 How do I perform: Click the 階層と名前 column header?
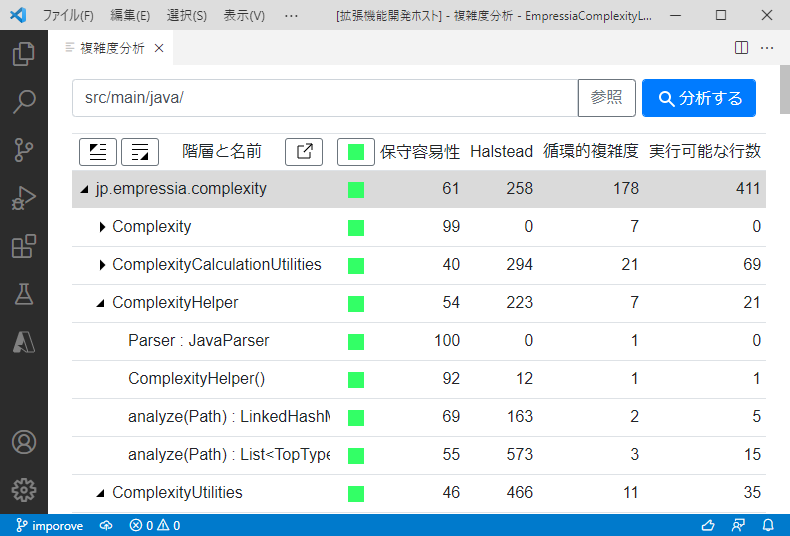pyautogui.click(x=222, y=151)
